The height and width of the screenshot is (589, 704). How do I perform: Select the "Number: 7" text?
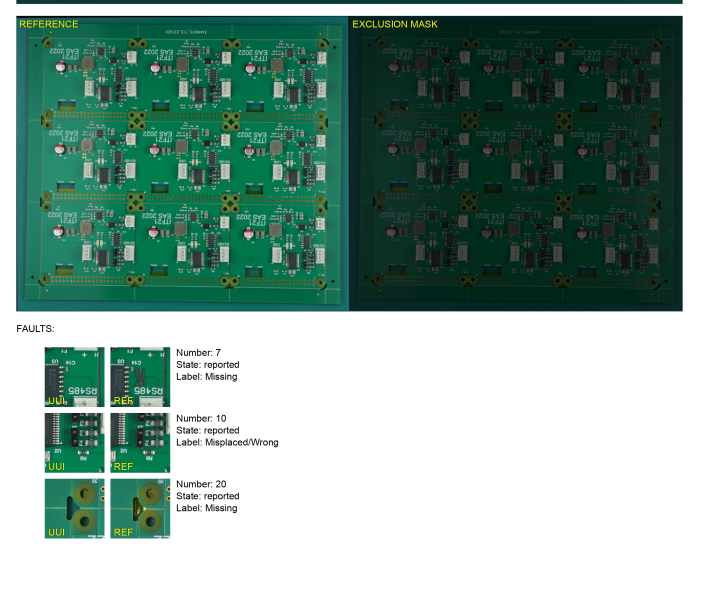196,353
